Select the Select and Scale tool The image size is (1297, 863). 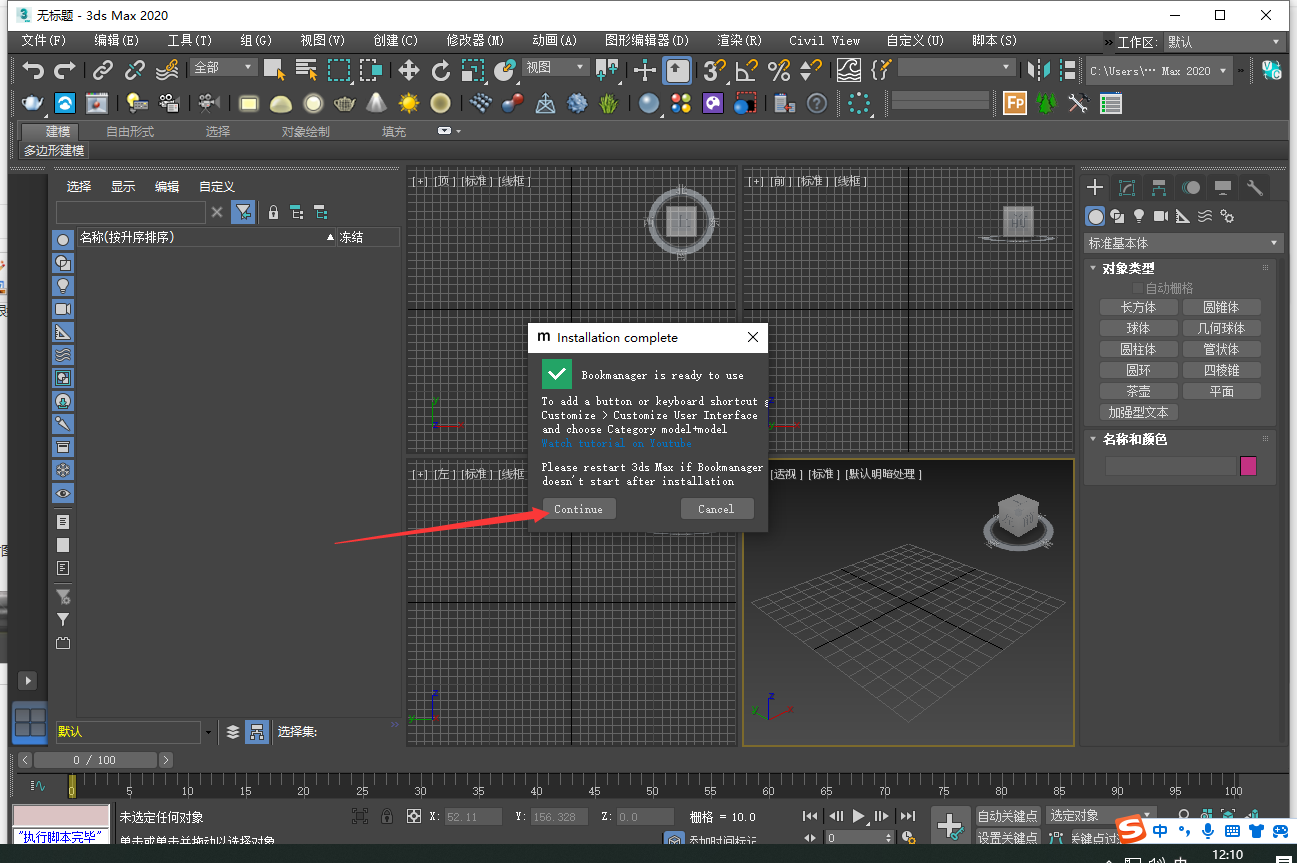[473, 70]
